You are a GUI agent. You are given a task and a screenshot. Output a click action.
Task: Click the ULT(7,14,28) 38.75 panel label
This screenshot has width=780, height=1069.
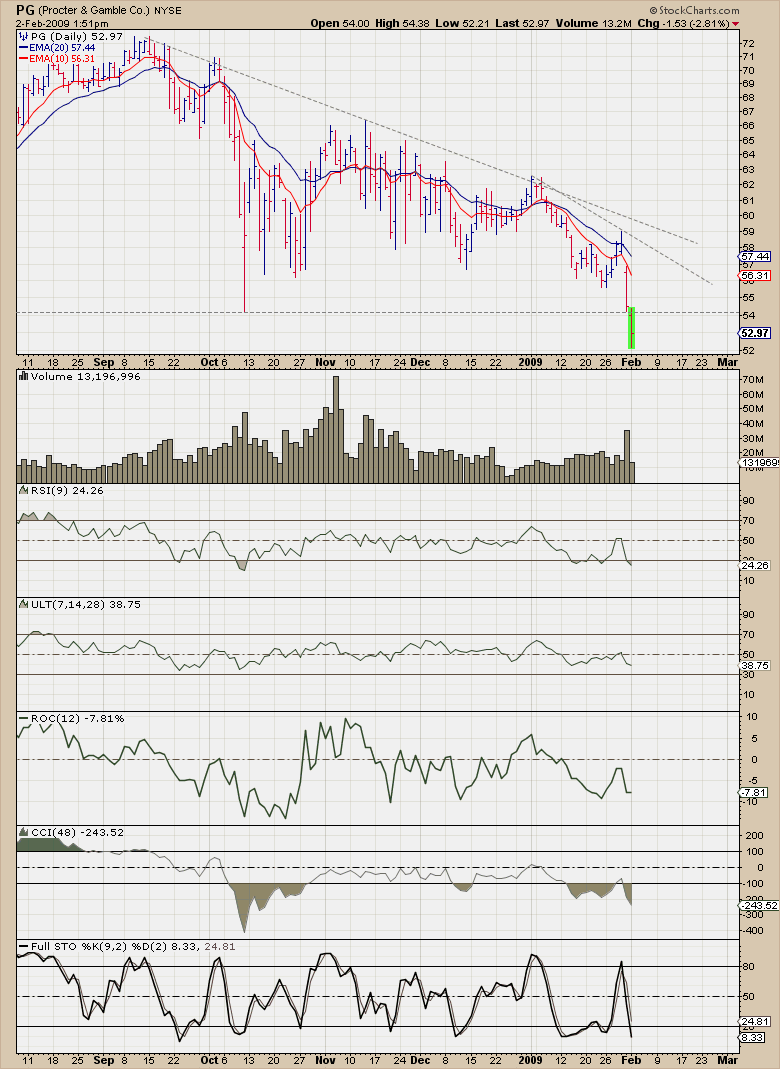coord(85,604)
